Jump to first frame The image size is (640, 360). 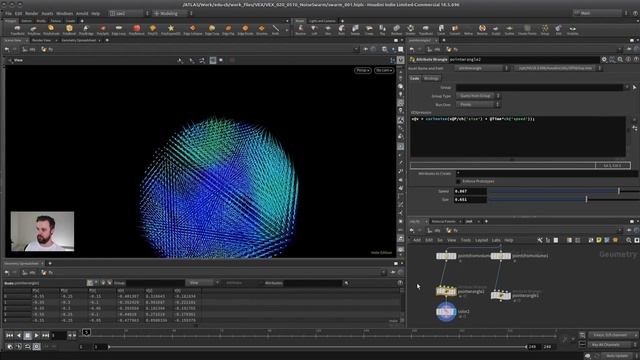click(x=9, y=335)
